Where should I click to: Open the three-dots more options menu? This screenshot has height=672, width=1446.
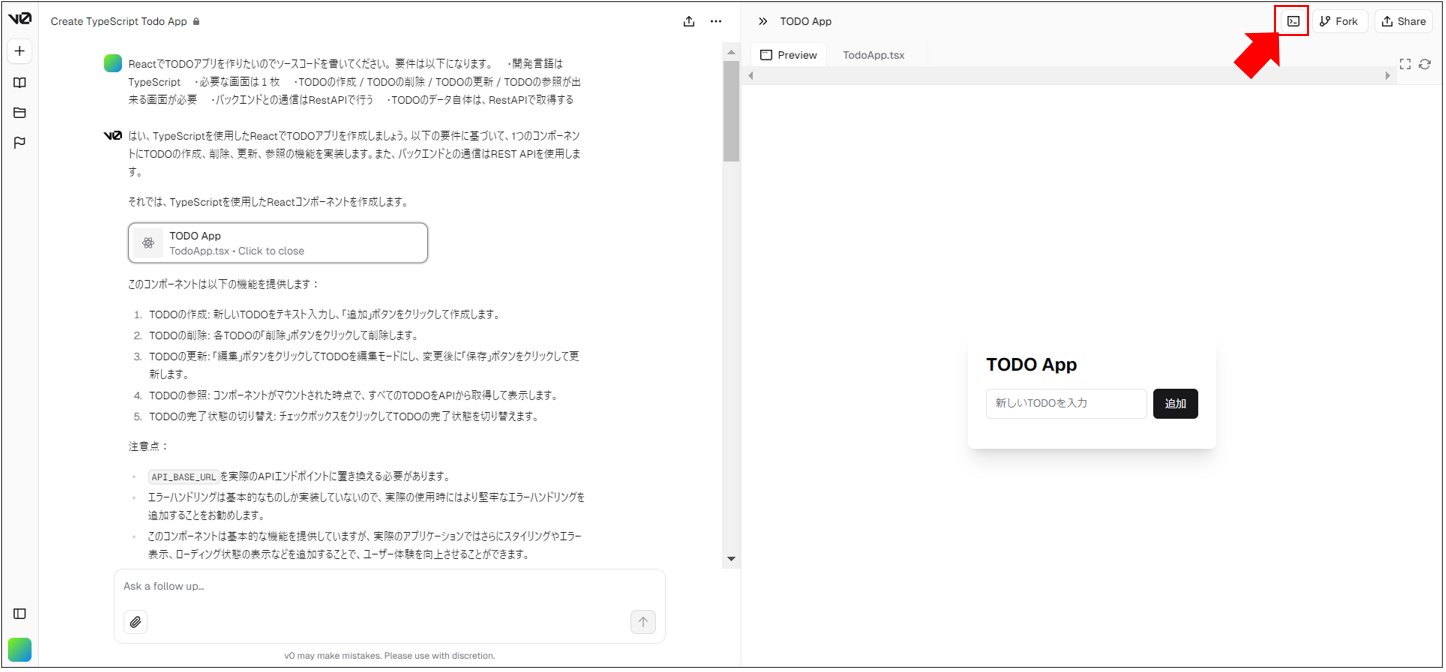[x=716, y=21]
